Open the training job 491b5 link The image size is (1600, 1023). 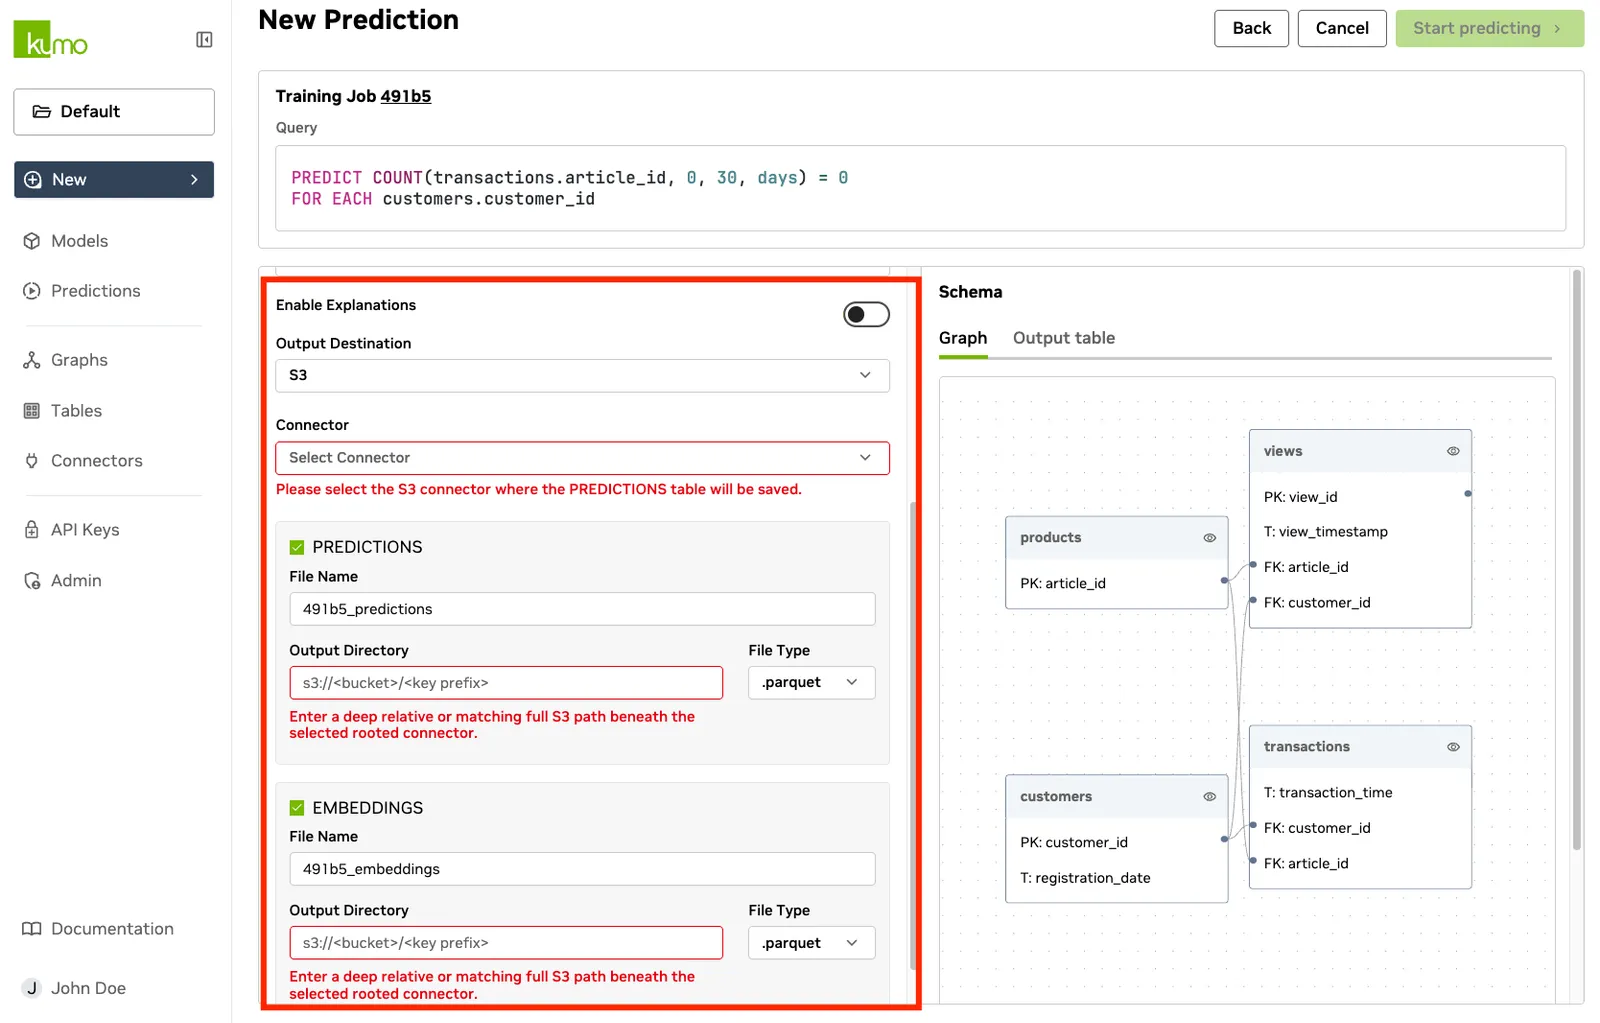[406, 96]
